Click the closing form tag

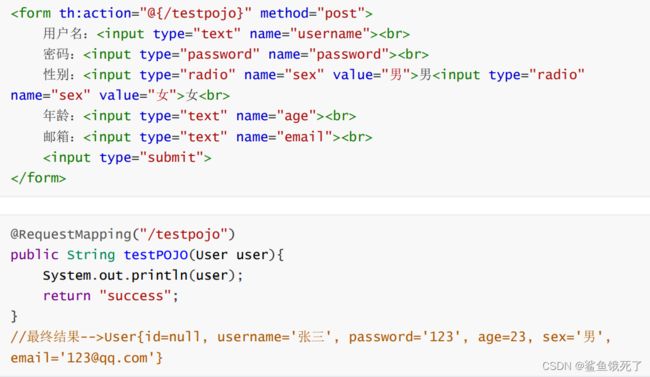[x=38, y=178]
